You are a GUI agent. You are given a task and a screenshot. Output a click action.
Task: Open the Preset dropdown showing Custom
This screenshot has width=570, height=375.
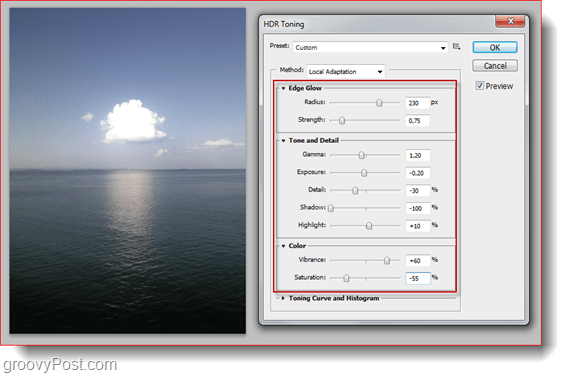(x=370, y=48)
